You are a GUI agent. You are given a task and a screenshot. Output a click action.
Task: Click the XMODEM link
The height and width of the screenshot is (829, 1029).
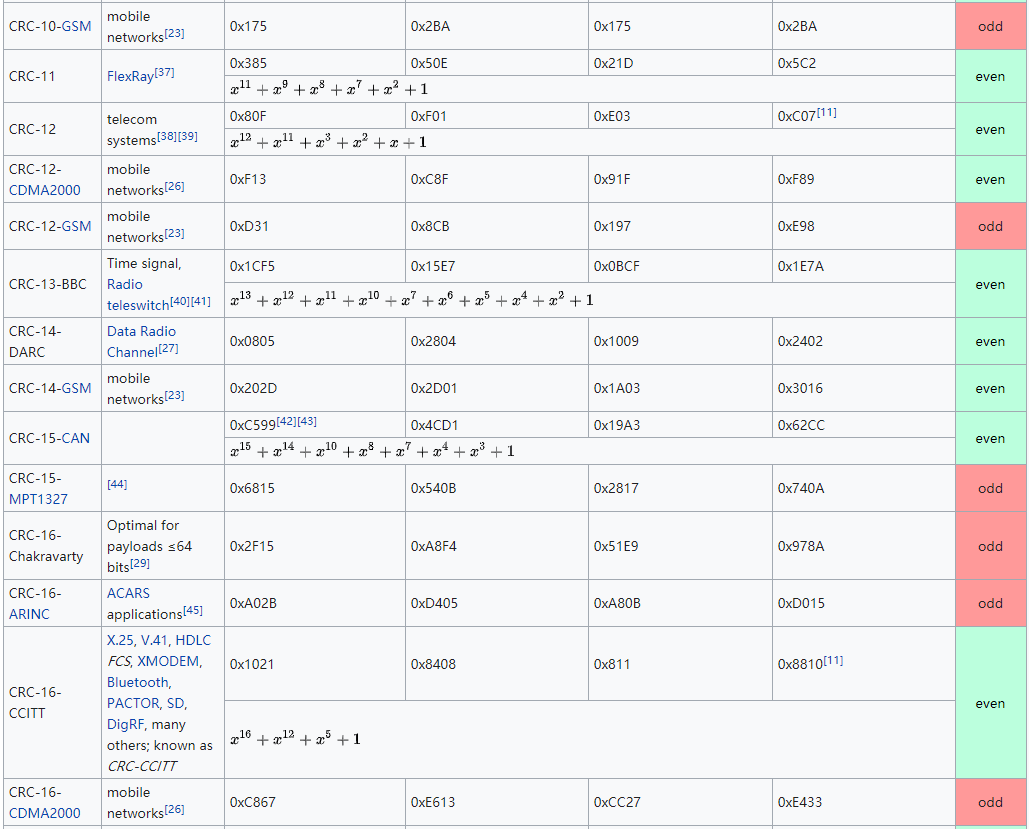point(169,661)
